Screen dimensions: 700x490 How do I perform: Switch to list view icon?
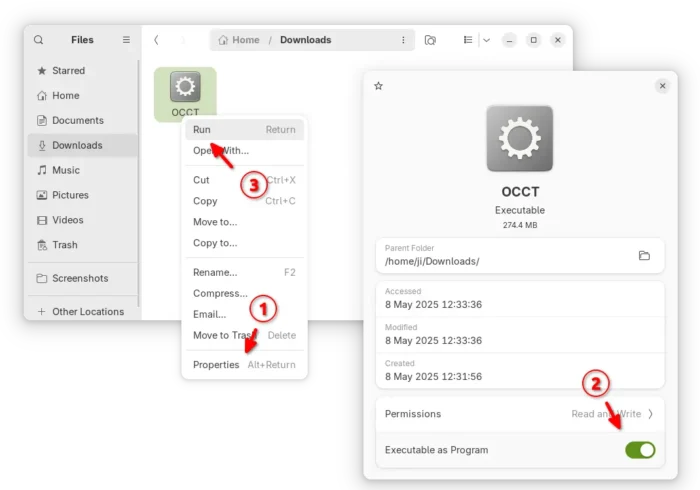(467, 40)
